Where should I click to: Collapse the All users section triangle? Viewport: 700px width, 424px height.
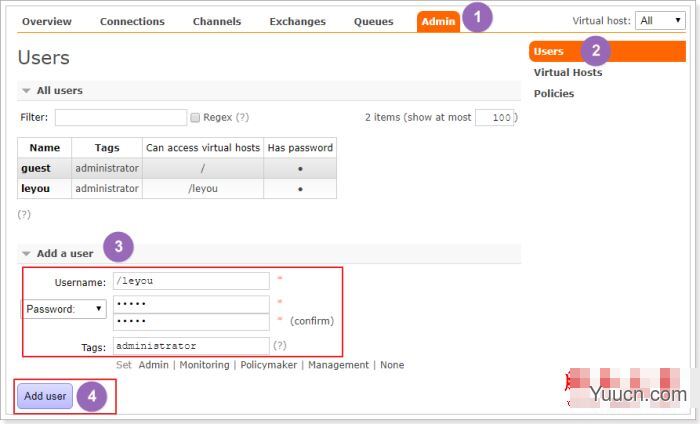pyautogui.click(x=26, y=91)
